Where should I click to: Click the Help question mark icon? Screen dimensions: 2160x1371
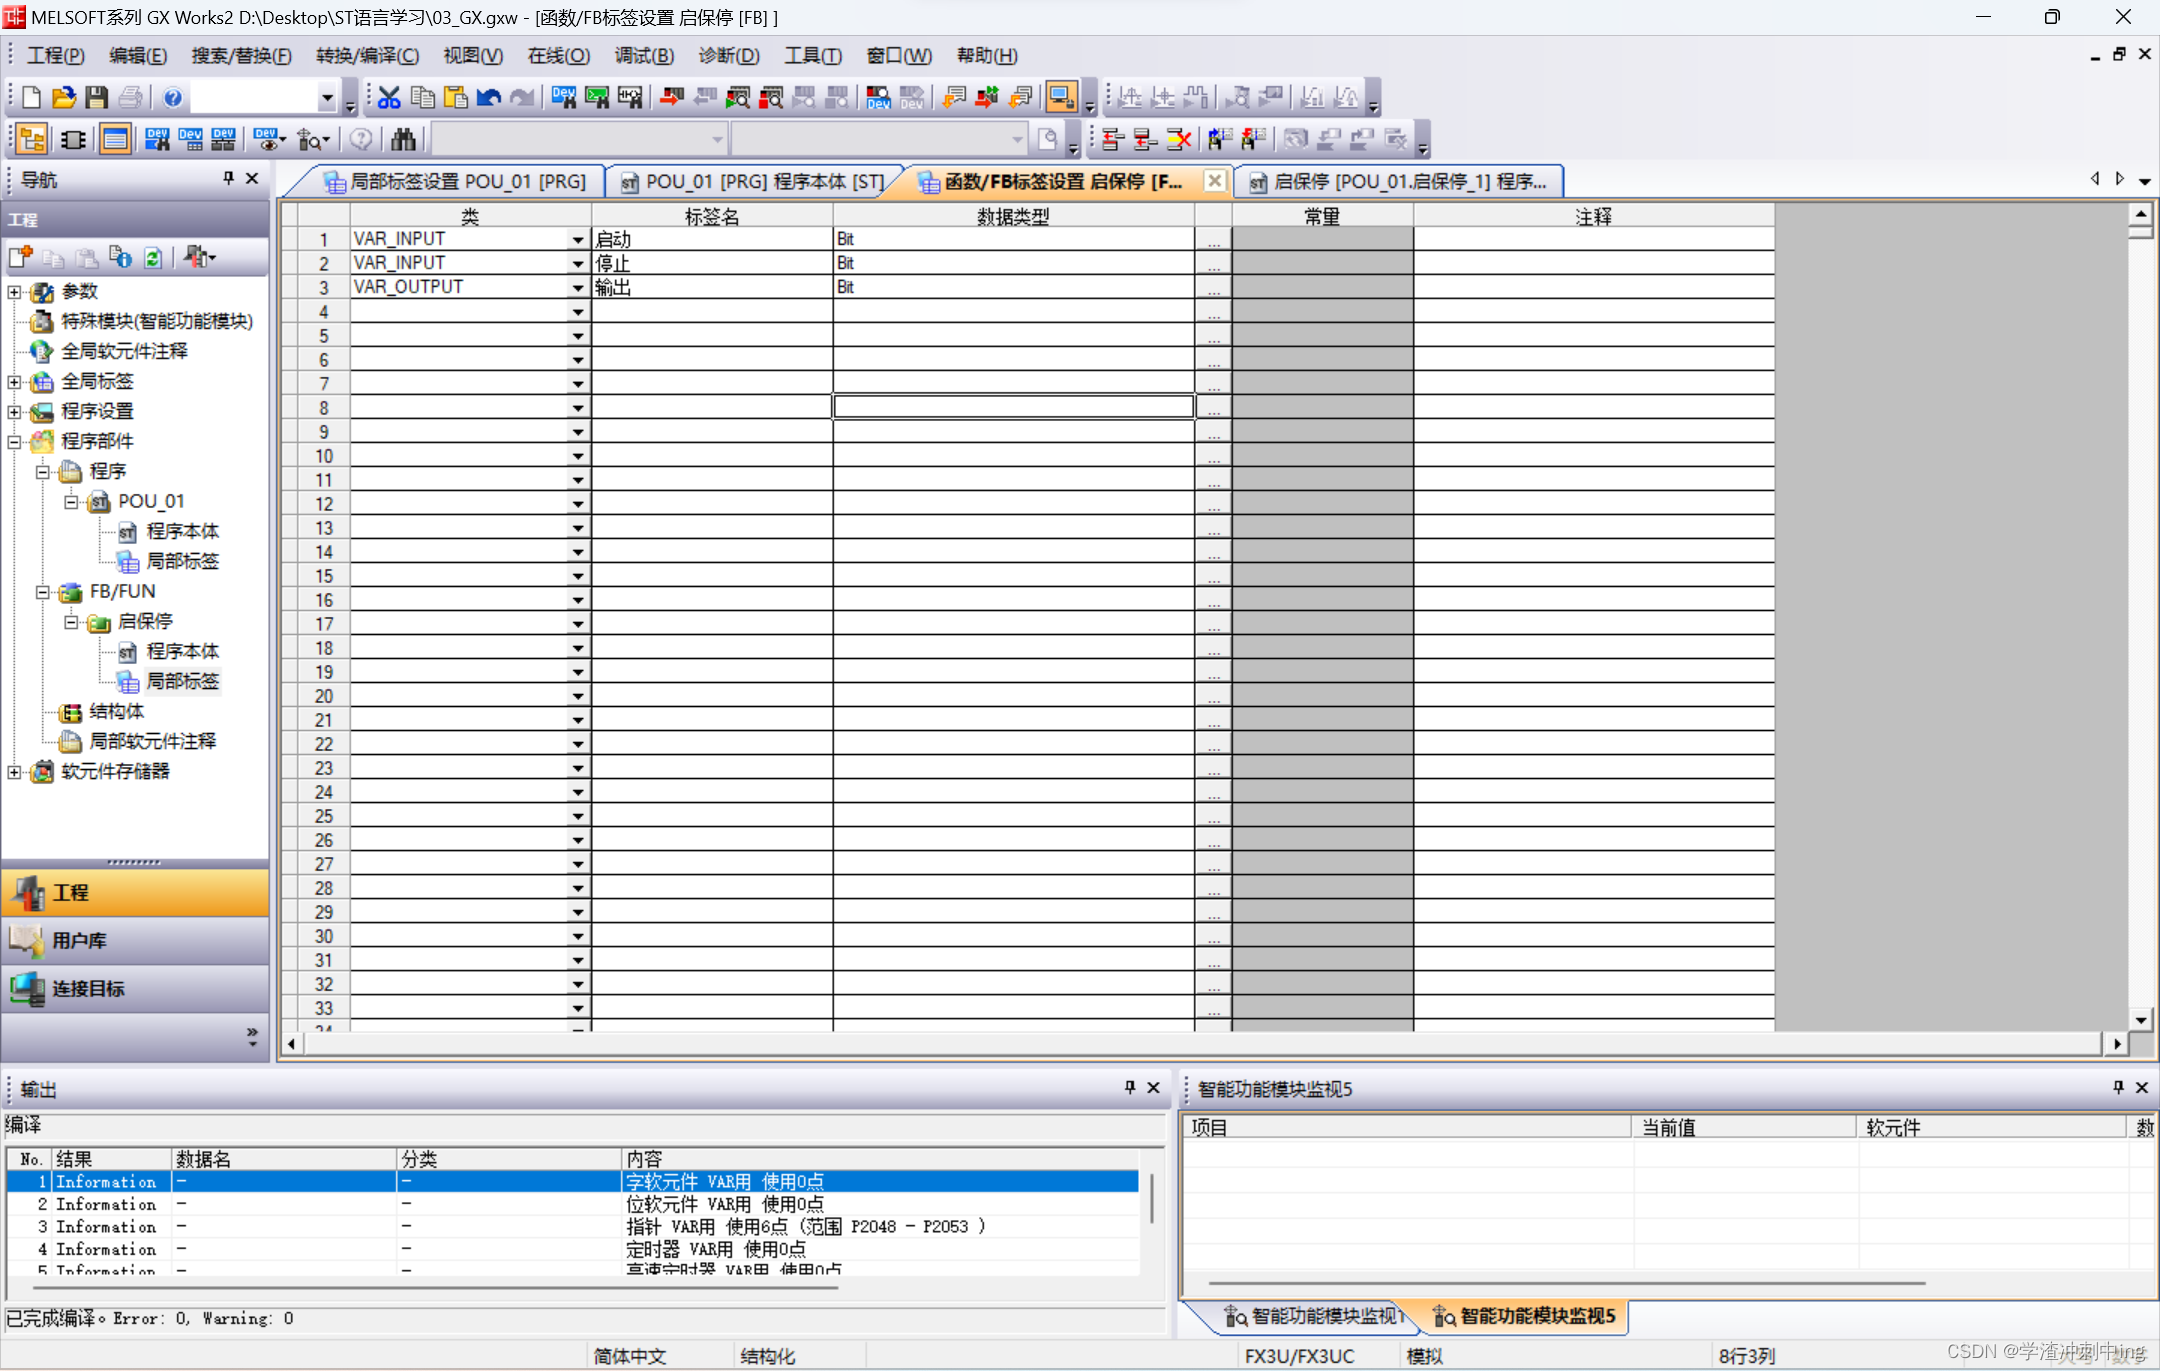pos(173,97)
